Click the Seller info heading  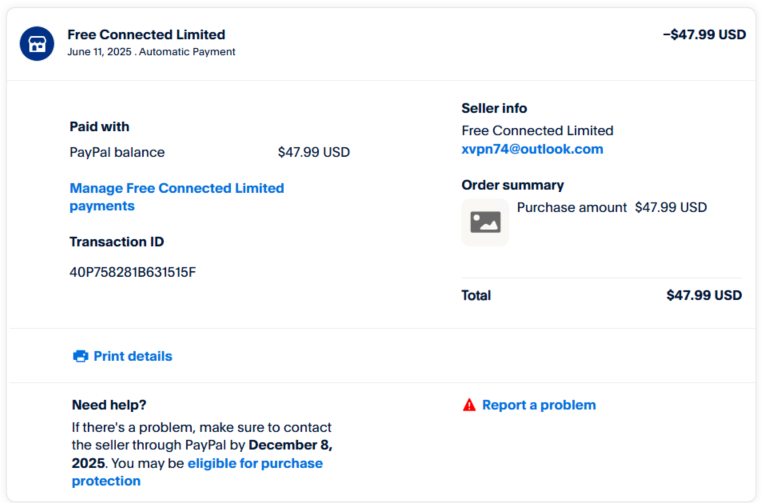click(x=494, y=108)
